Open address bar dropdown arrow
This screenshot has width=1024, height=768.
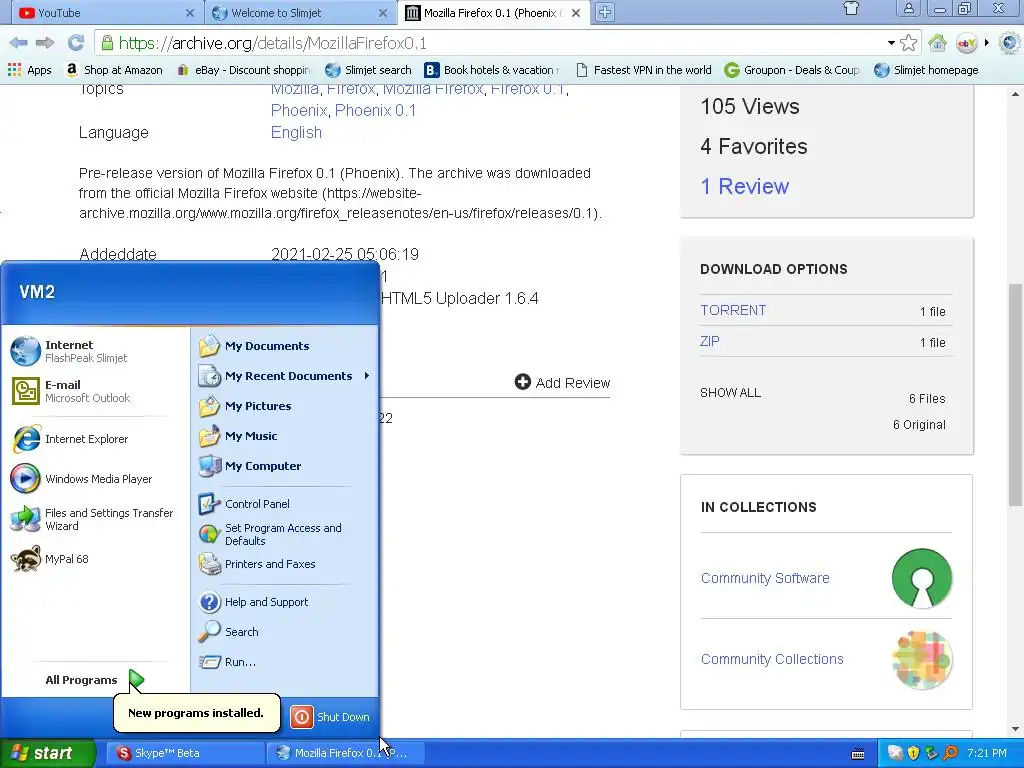tap(891, 43)
